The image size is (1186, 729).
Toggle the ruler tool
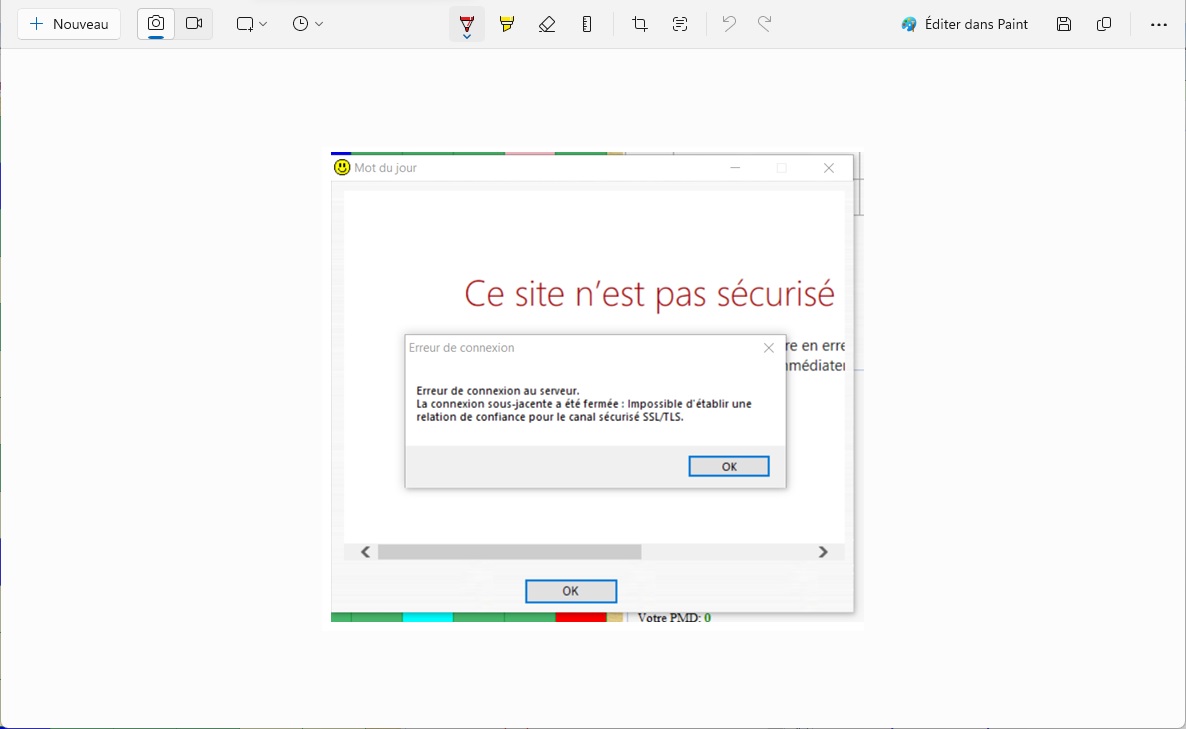coord(587,24)
